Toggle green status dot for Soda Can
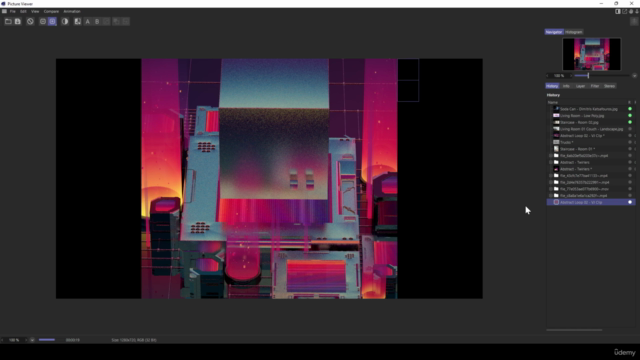 pos(630,109)
